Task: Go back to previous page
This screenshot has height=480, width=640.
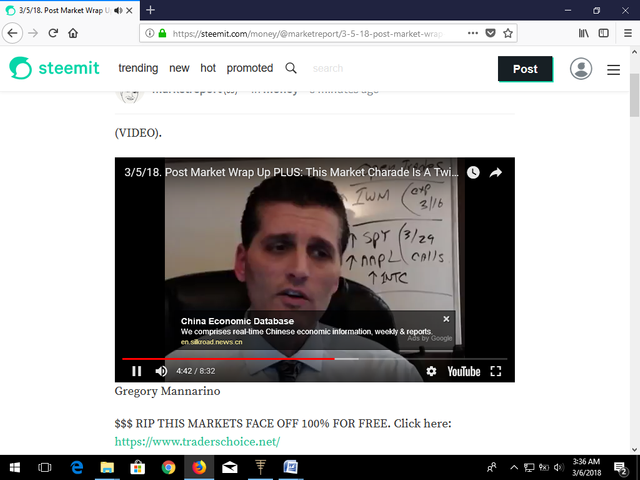Action: 12,33
